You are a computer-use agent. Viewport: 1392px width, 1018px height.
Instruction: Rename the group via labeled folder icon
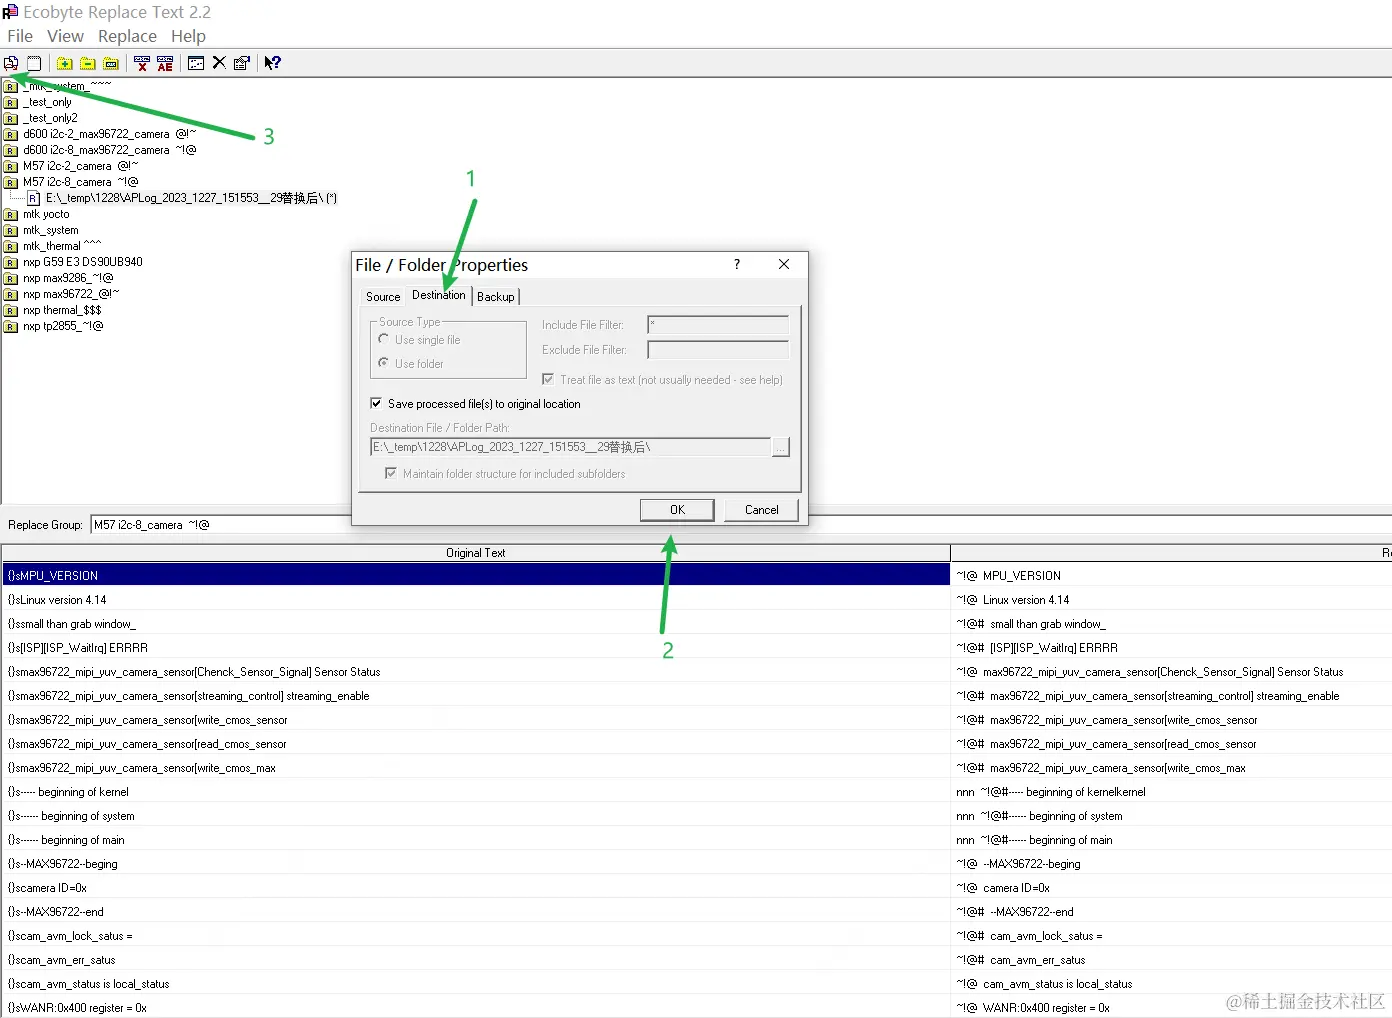(x=111, y=63)
